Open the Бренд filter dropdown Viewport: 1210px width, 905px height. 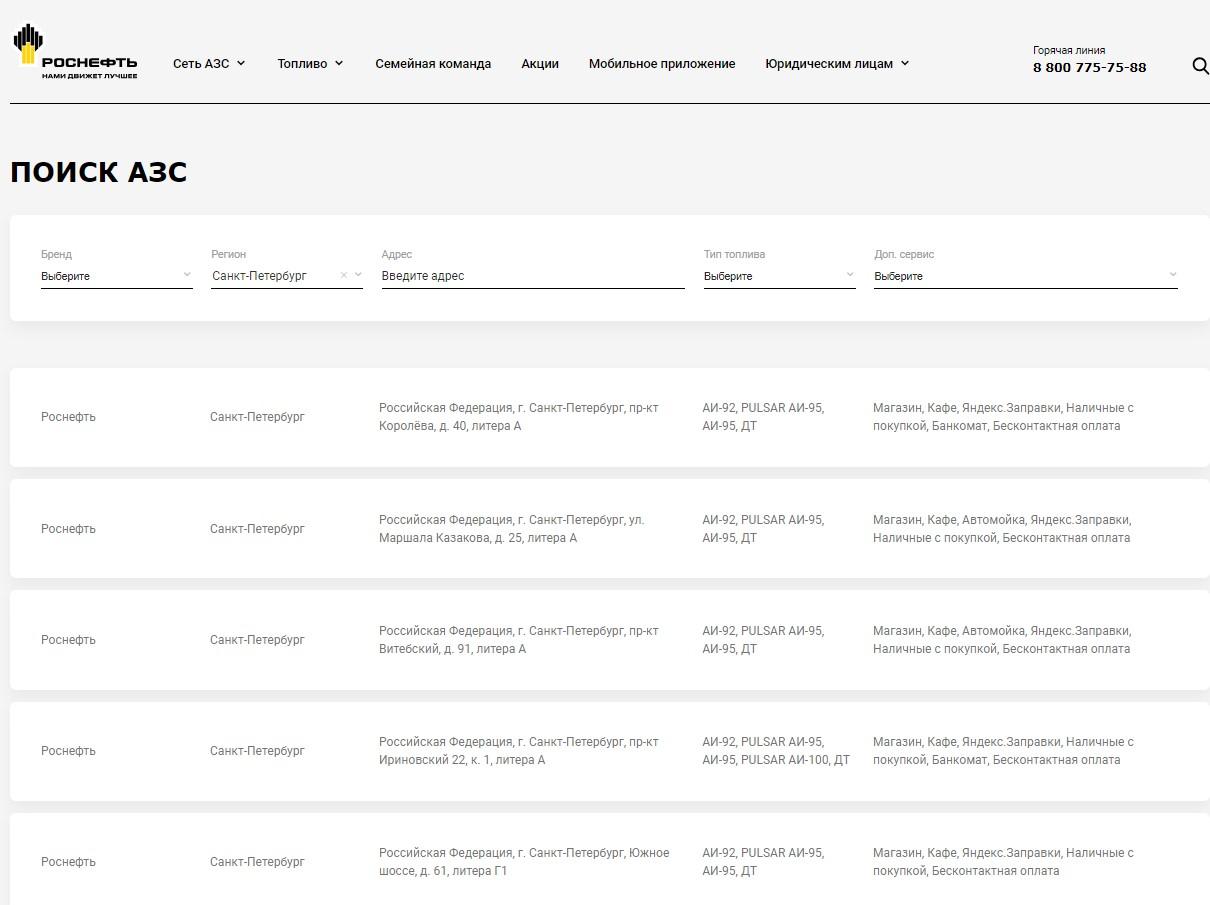click(x=117, y=276)
